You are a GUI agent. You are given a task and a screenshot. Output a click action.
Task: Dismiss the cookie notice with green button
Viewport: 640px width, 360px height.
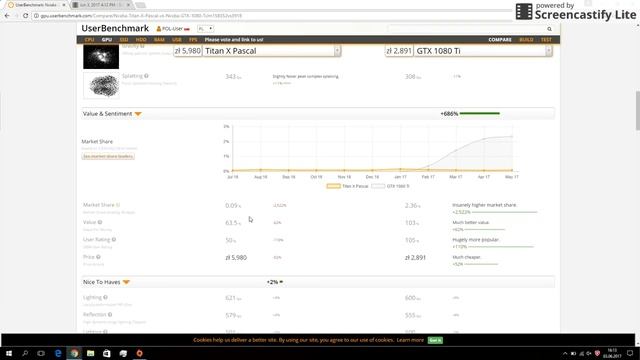tap(435, 340)
